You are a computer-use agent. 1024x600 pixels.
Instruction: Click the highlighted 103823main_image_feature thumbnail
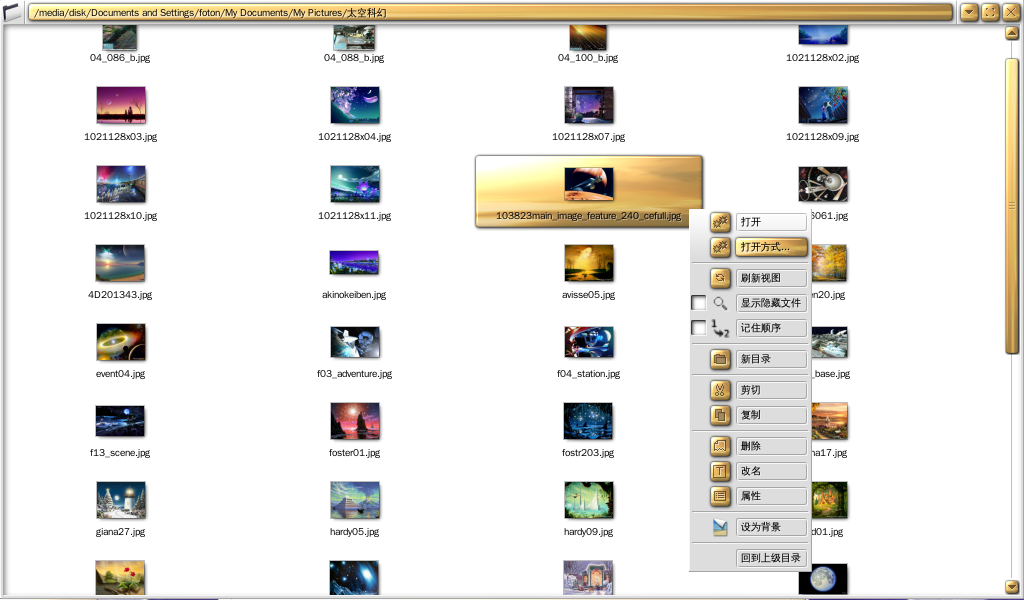tap(588, 184)
